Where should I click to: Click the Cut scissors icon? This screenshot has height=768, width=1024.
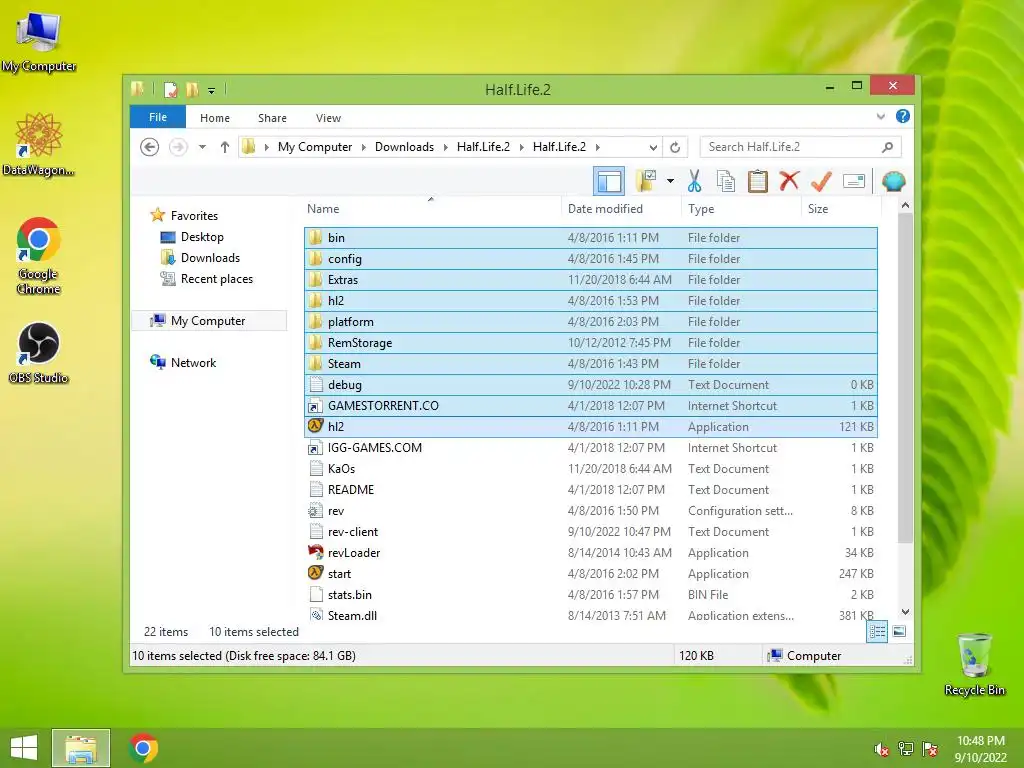pos(694,181)
